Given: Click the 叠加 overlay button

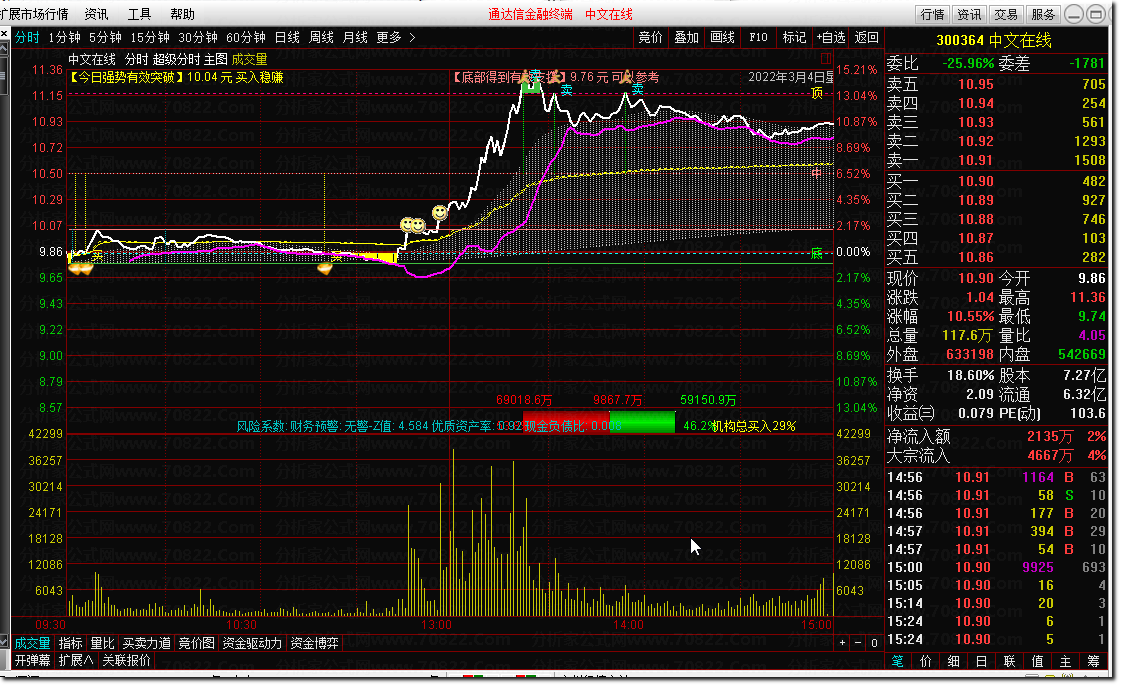Looking at the screenshot, I should tap(686, 37).
